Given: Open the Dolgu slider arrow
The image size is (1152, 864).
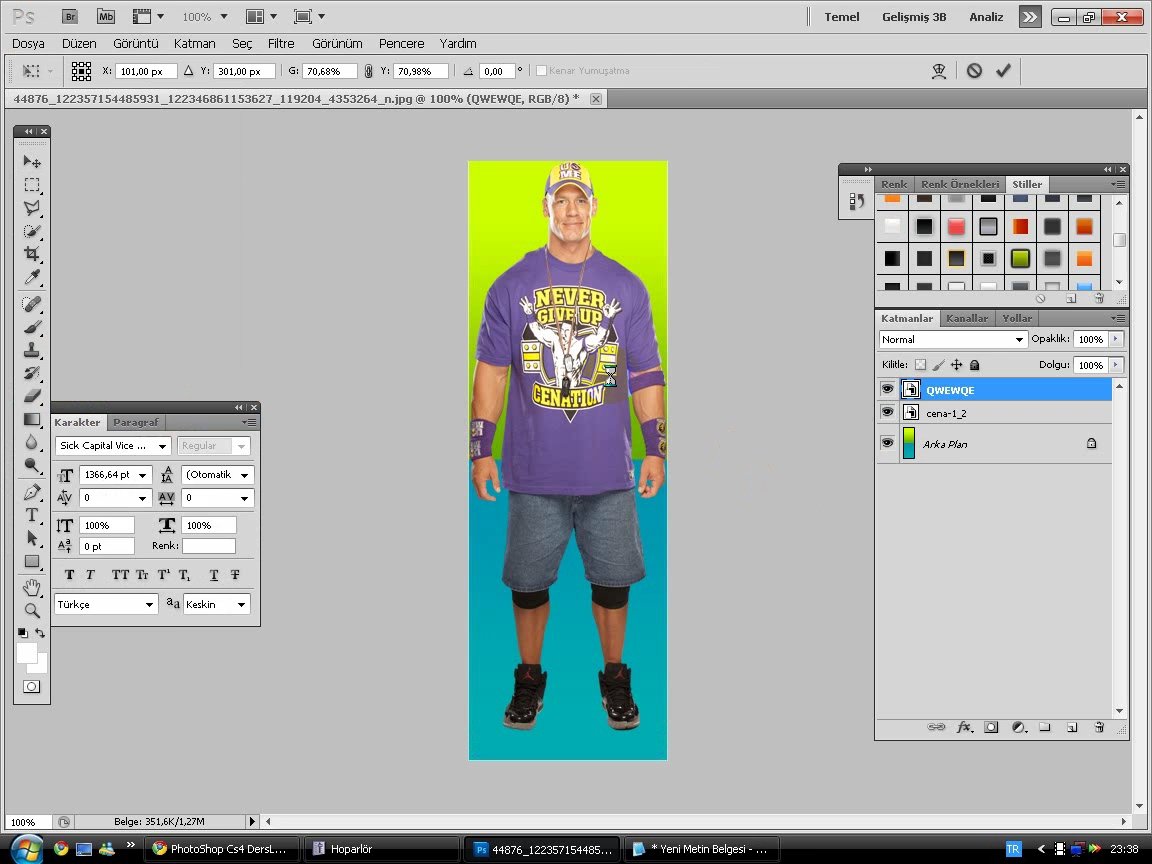Looking at the screenshot, I should 1116,365.
